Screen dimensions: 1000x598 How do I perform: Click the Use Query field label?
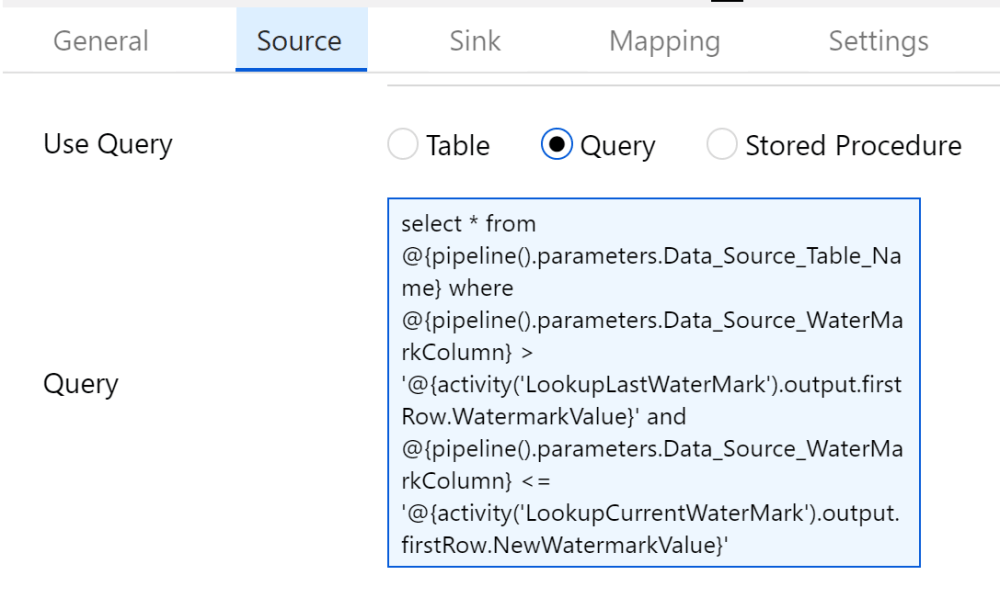click(108, 144)
